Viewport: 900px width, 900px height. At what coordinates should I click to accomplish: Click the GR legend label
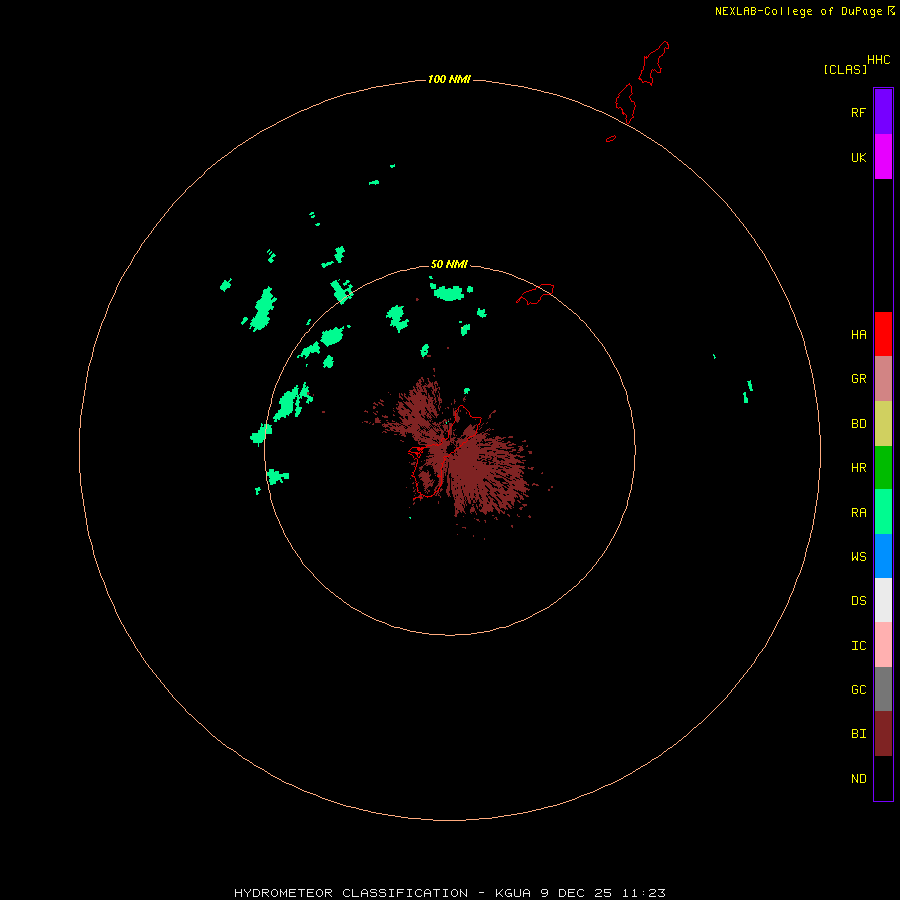(858, 379)
